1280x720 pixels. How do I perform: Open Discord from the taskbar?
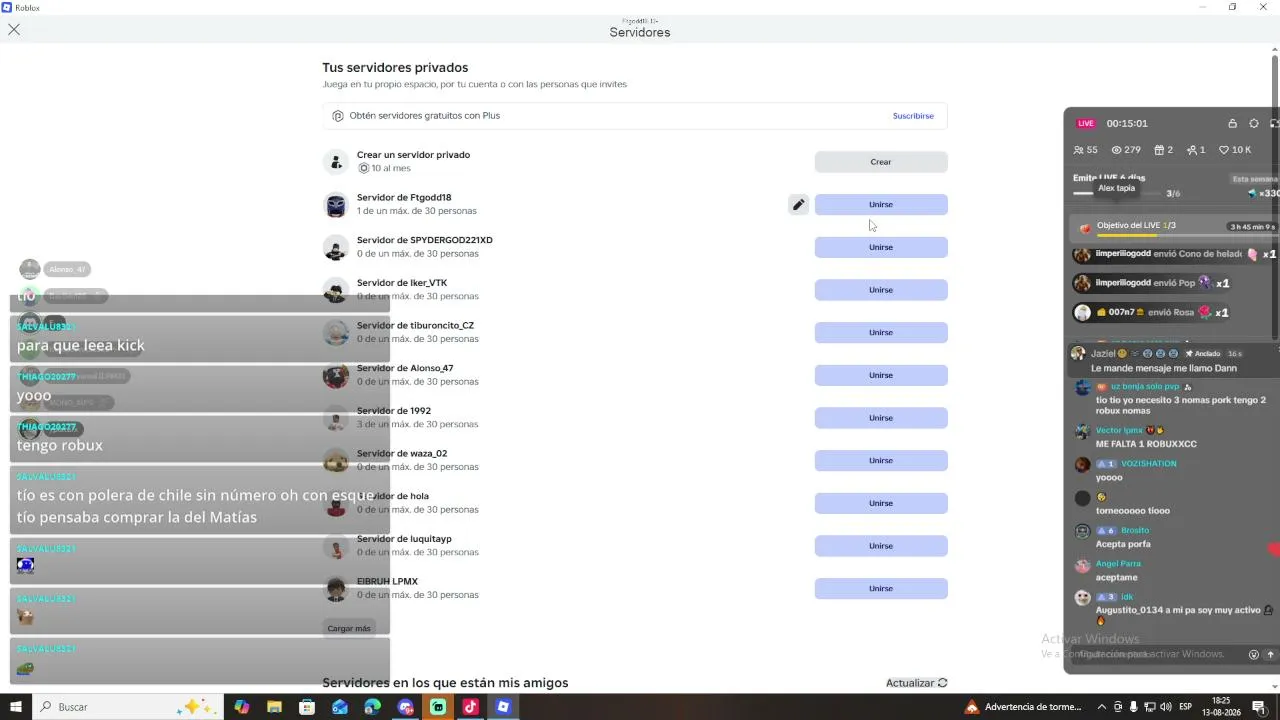[406, 707]
